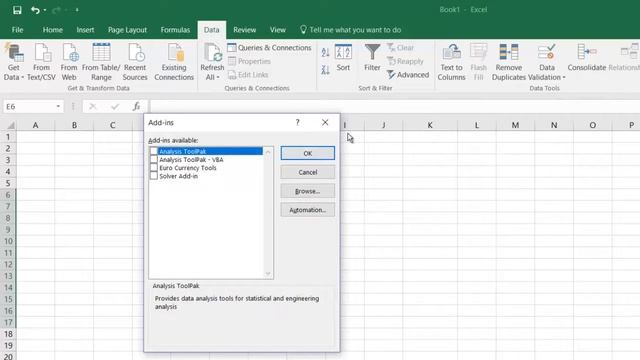Click the add-ins list scroll down arrow
This screenshot has width=640, height=360.
(268, 274)
